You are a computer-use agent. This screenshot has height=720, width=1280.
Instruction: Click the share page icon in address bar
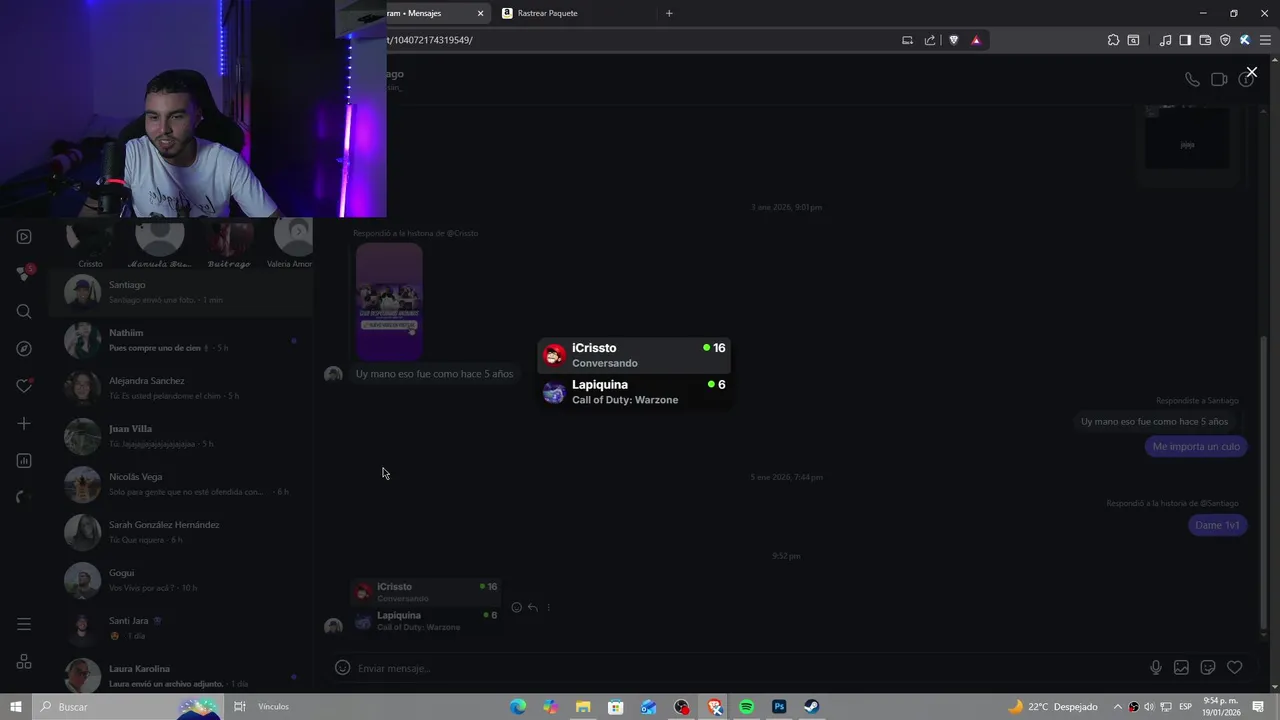click(930, 40)
